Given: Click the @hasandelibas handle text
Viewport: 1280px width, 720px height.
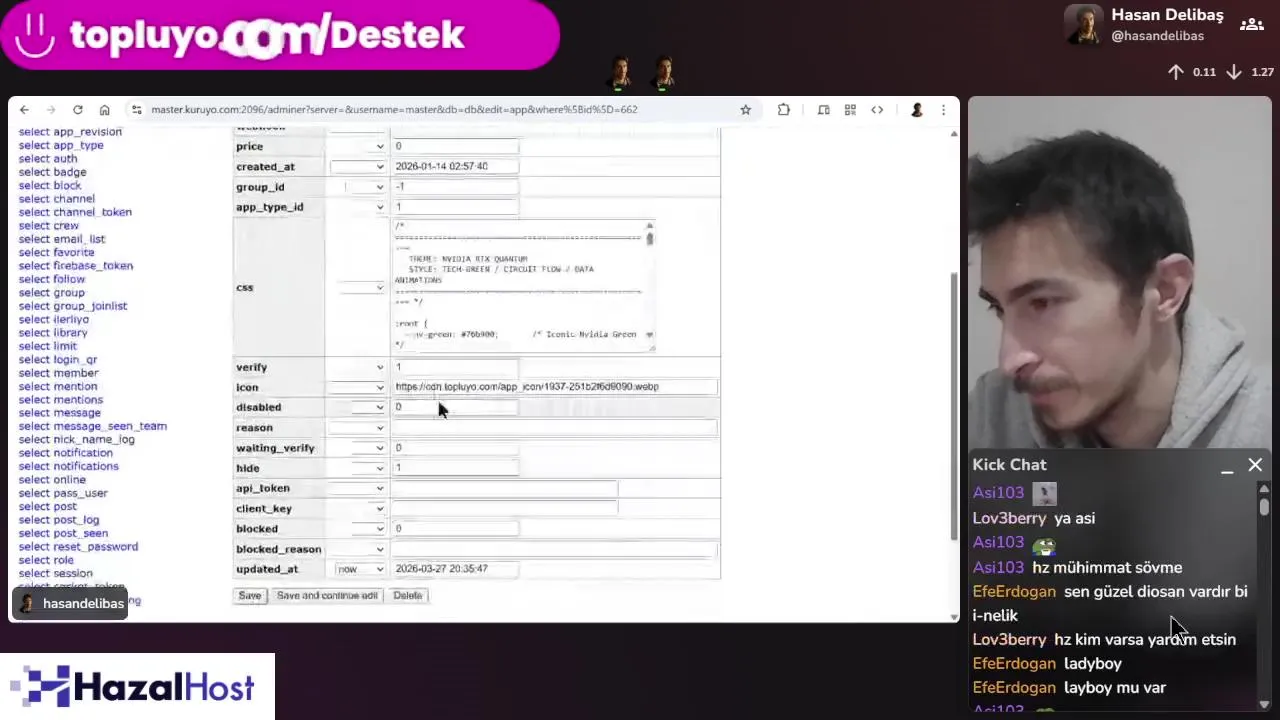Looking at the screenshot, I should pos(1157,36).
